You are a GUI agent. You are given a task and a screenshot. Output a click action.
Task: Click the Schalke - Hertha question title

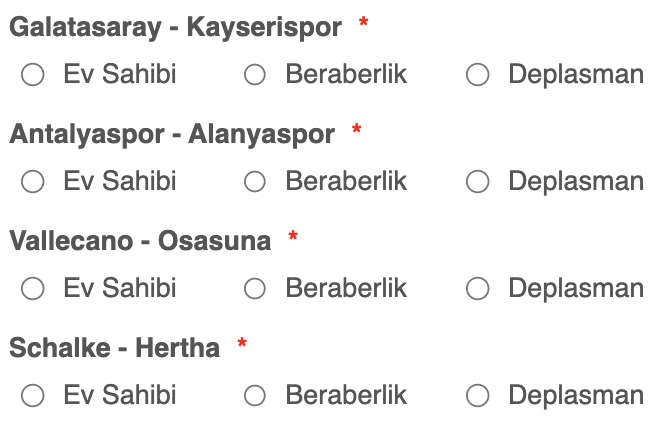tap(114, 348)
